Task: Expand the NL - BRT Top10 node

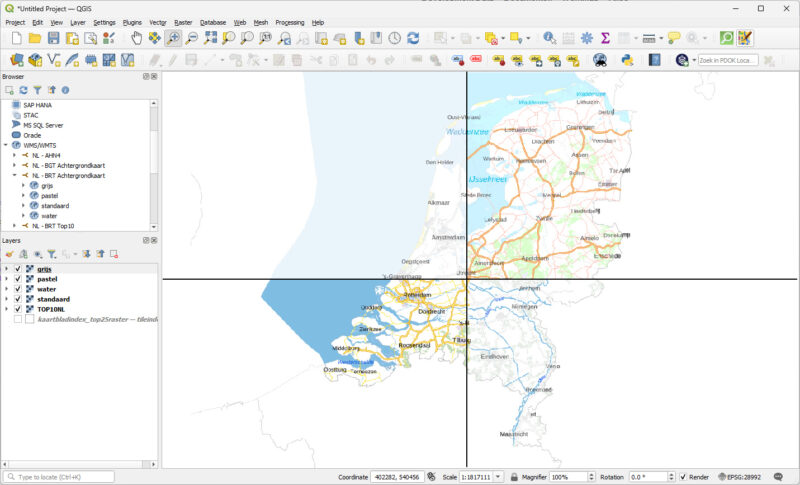Action: point(14,226)
